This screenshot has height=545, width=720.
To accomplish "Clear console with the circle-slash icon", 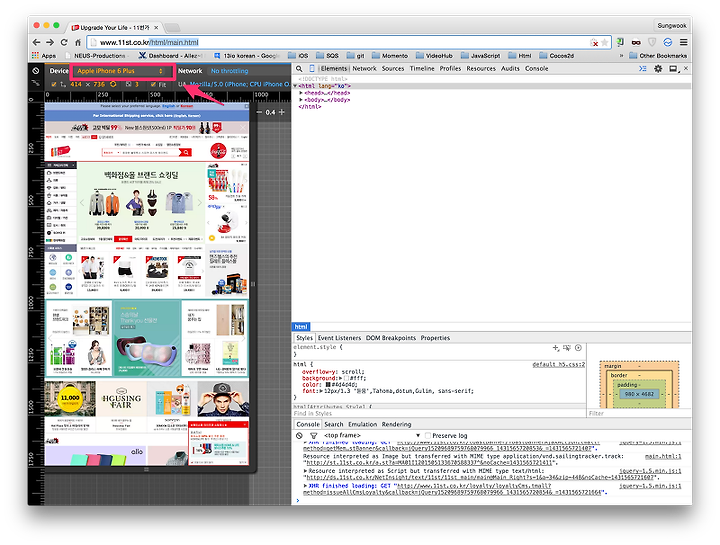I will point(299,435).
